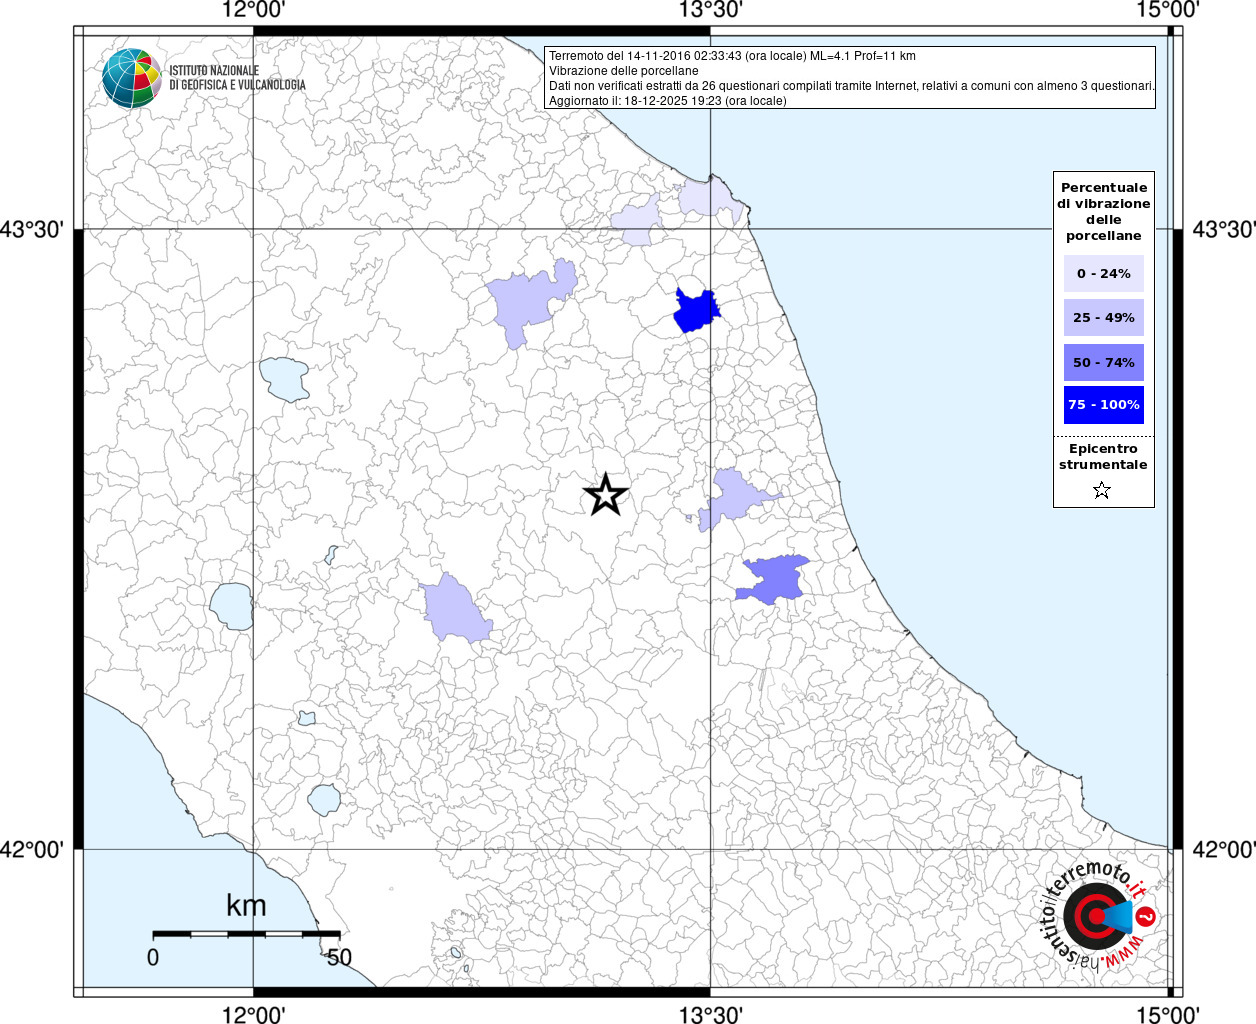Select the 50 - 74% legend swatch
The height and width of the screenshot is (1024, 1256).
point(1103,362)
